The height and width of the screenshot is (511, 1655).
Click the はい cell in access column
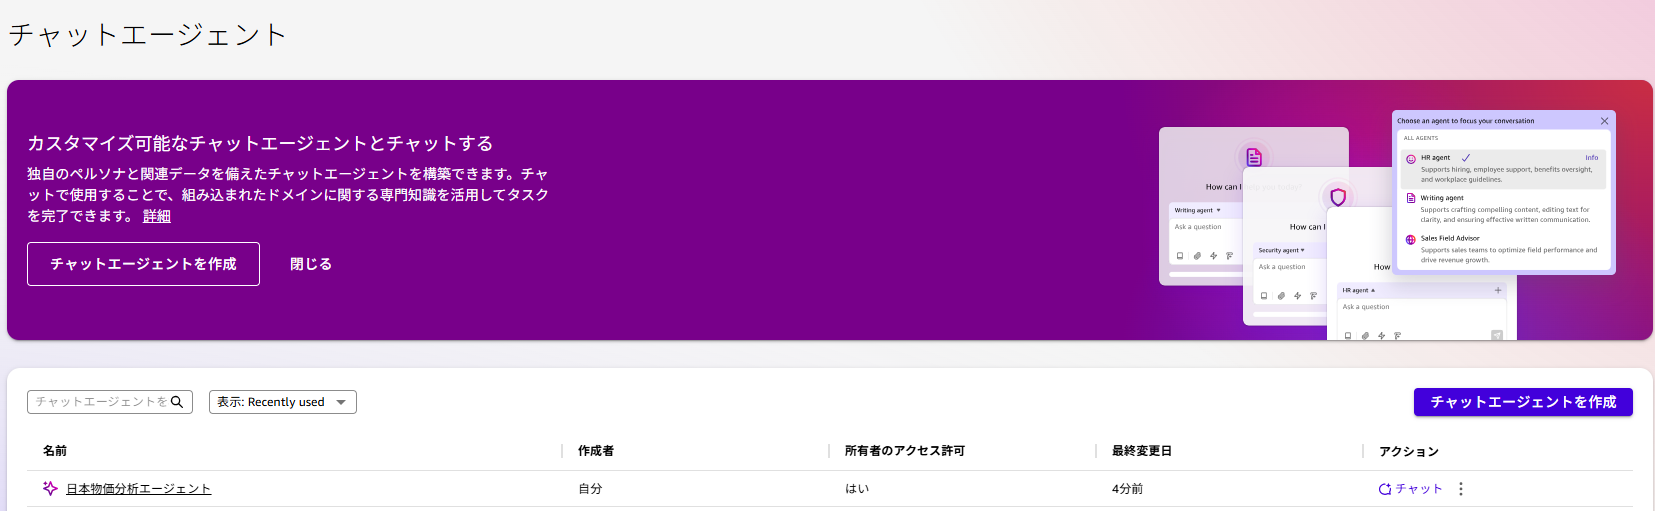click(x=857, y=489)
